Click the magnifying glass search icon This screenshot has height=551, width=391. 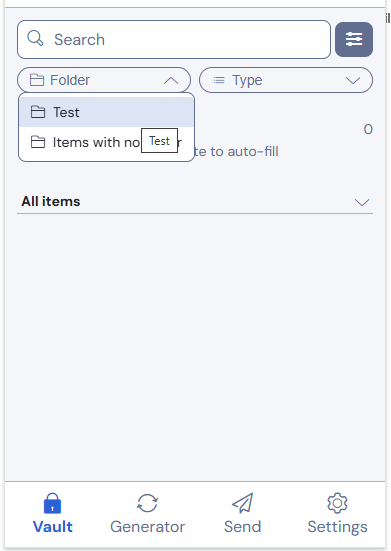35,38
